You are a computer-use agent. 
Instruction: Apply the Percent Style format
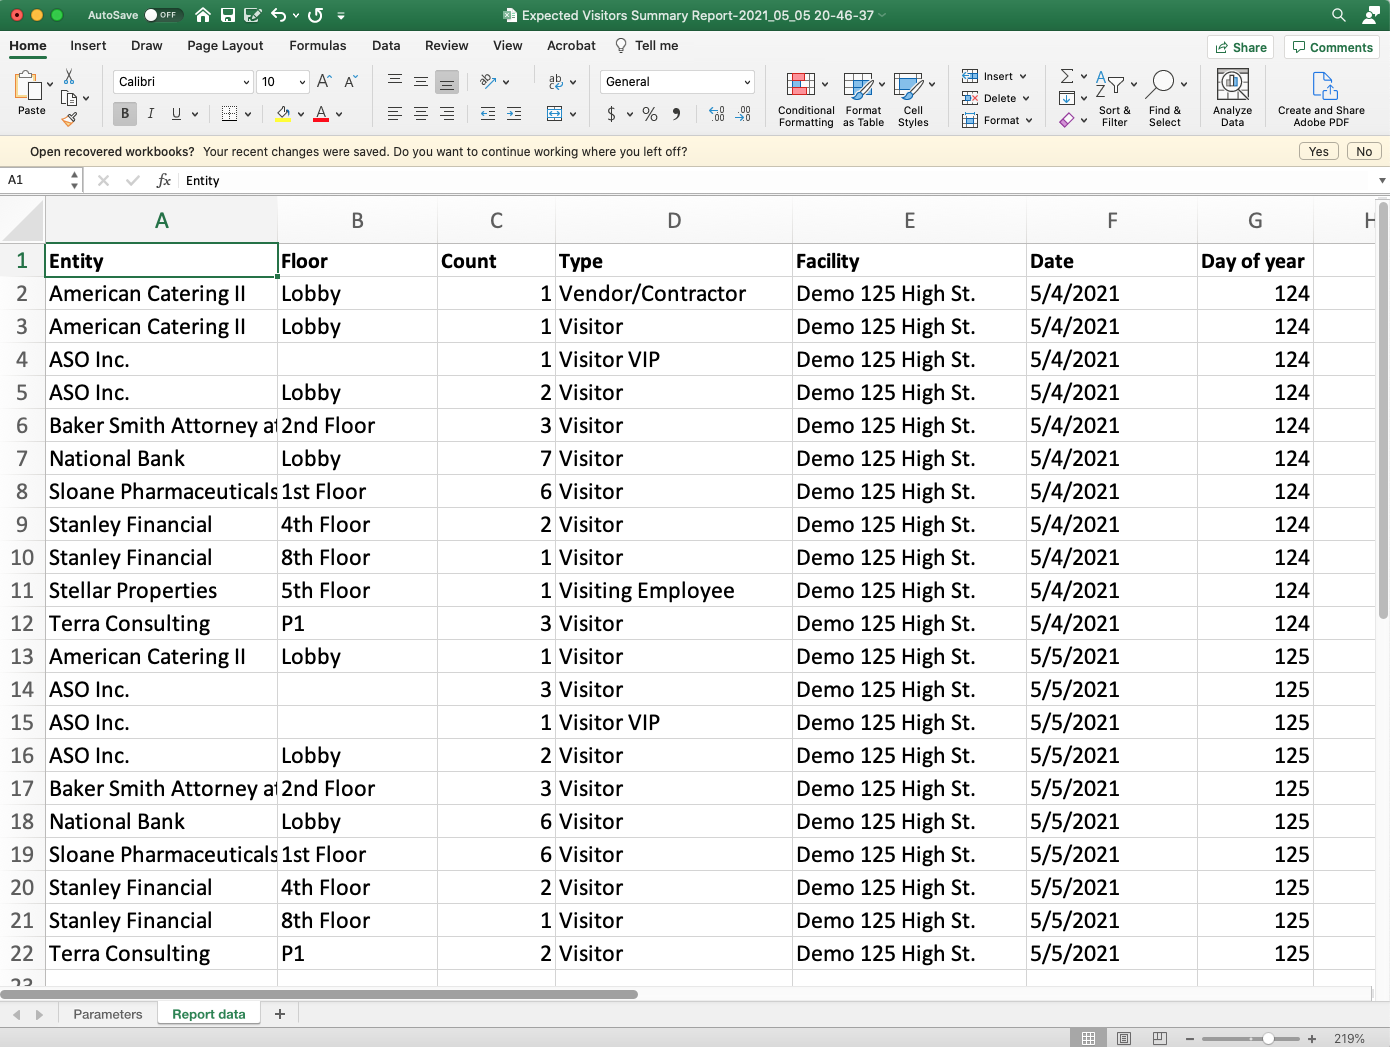point(649,114)
